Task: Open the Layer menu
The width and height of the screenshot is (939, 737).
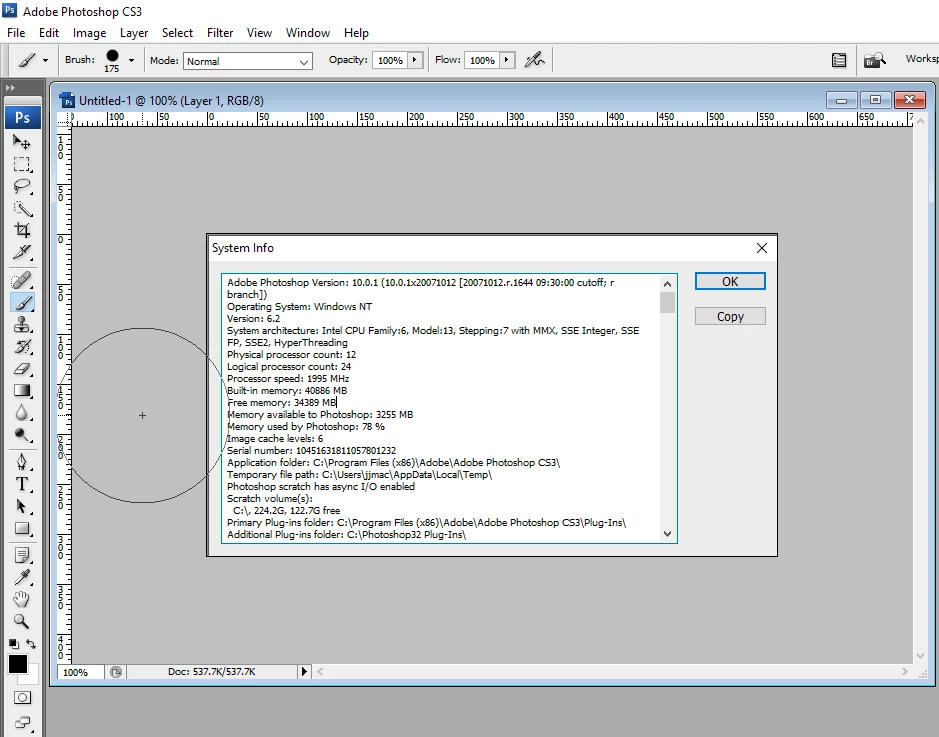Action: point(134,33)
